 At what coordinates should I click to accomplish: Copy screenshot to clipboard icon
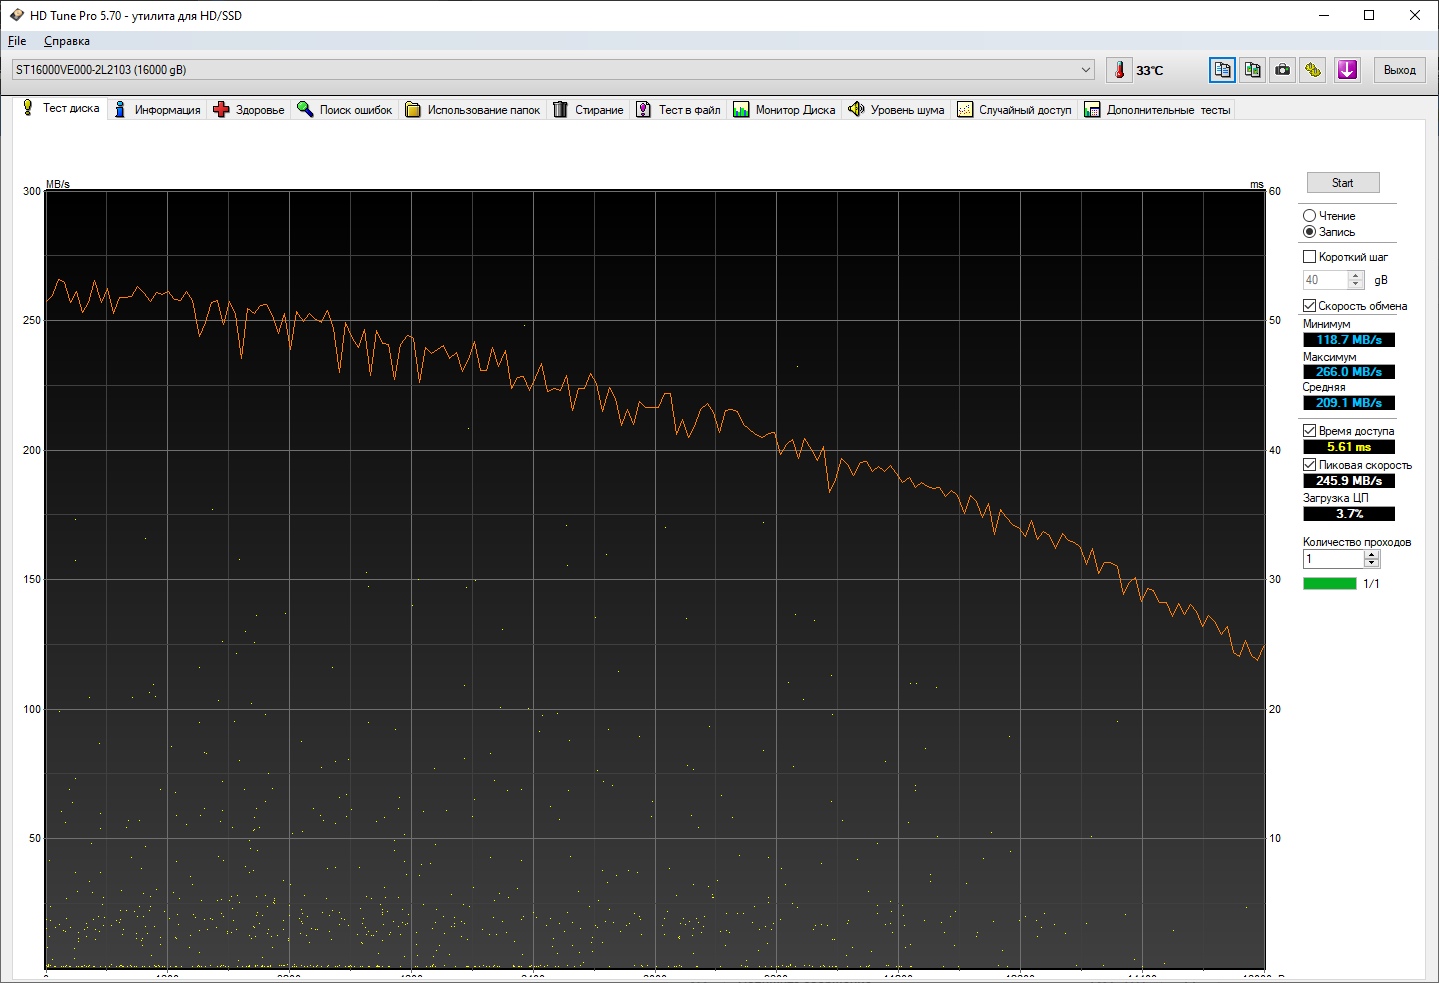[x=1253, y=70]
